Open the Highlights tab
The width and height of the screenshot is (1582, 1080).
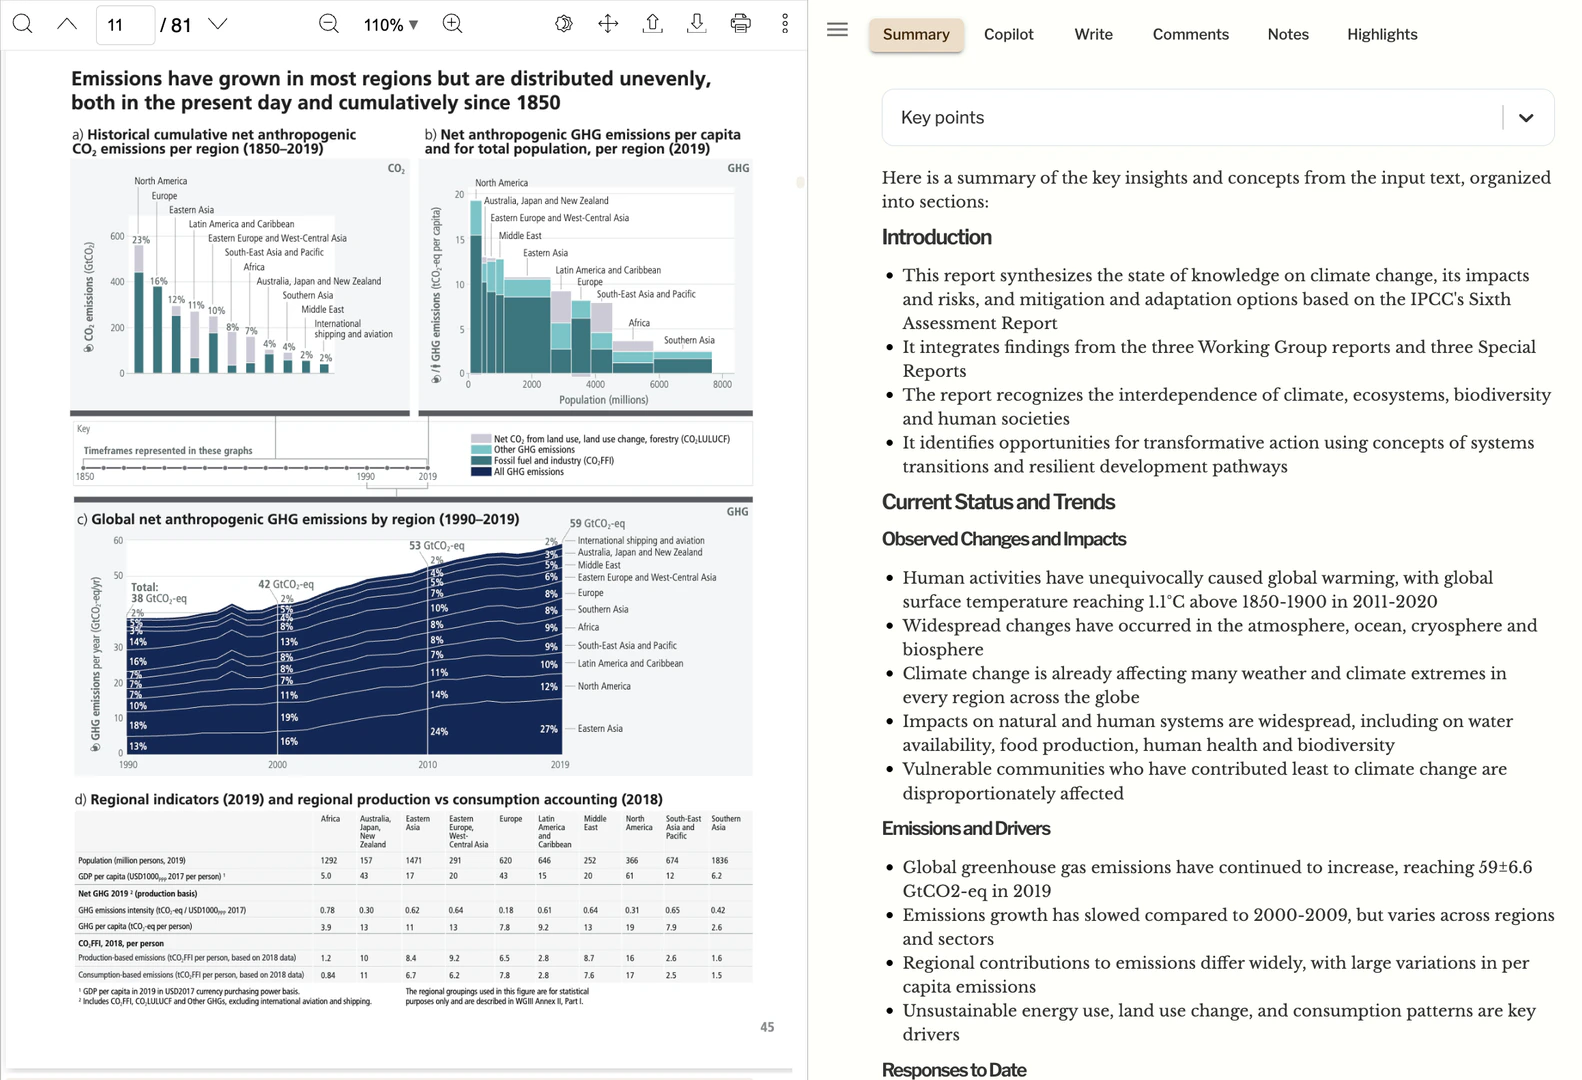pos(1381,34)
